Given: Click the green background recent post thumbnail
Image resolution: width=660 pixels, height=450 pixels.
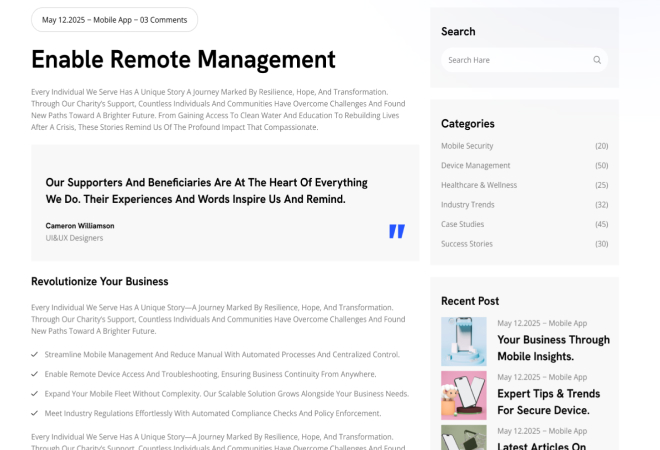Looking at the screenshot, I should click(x=463, y=437).
